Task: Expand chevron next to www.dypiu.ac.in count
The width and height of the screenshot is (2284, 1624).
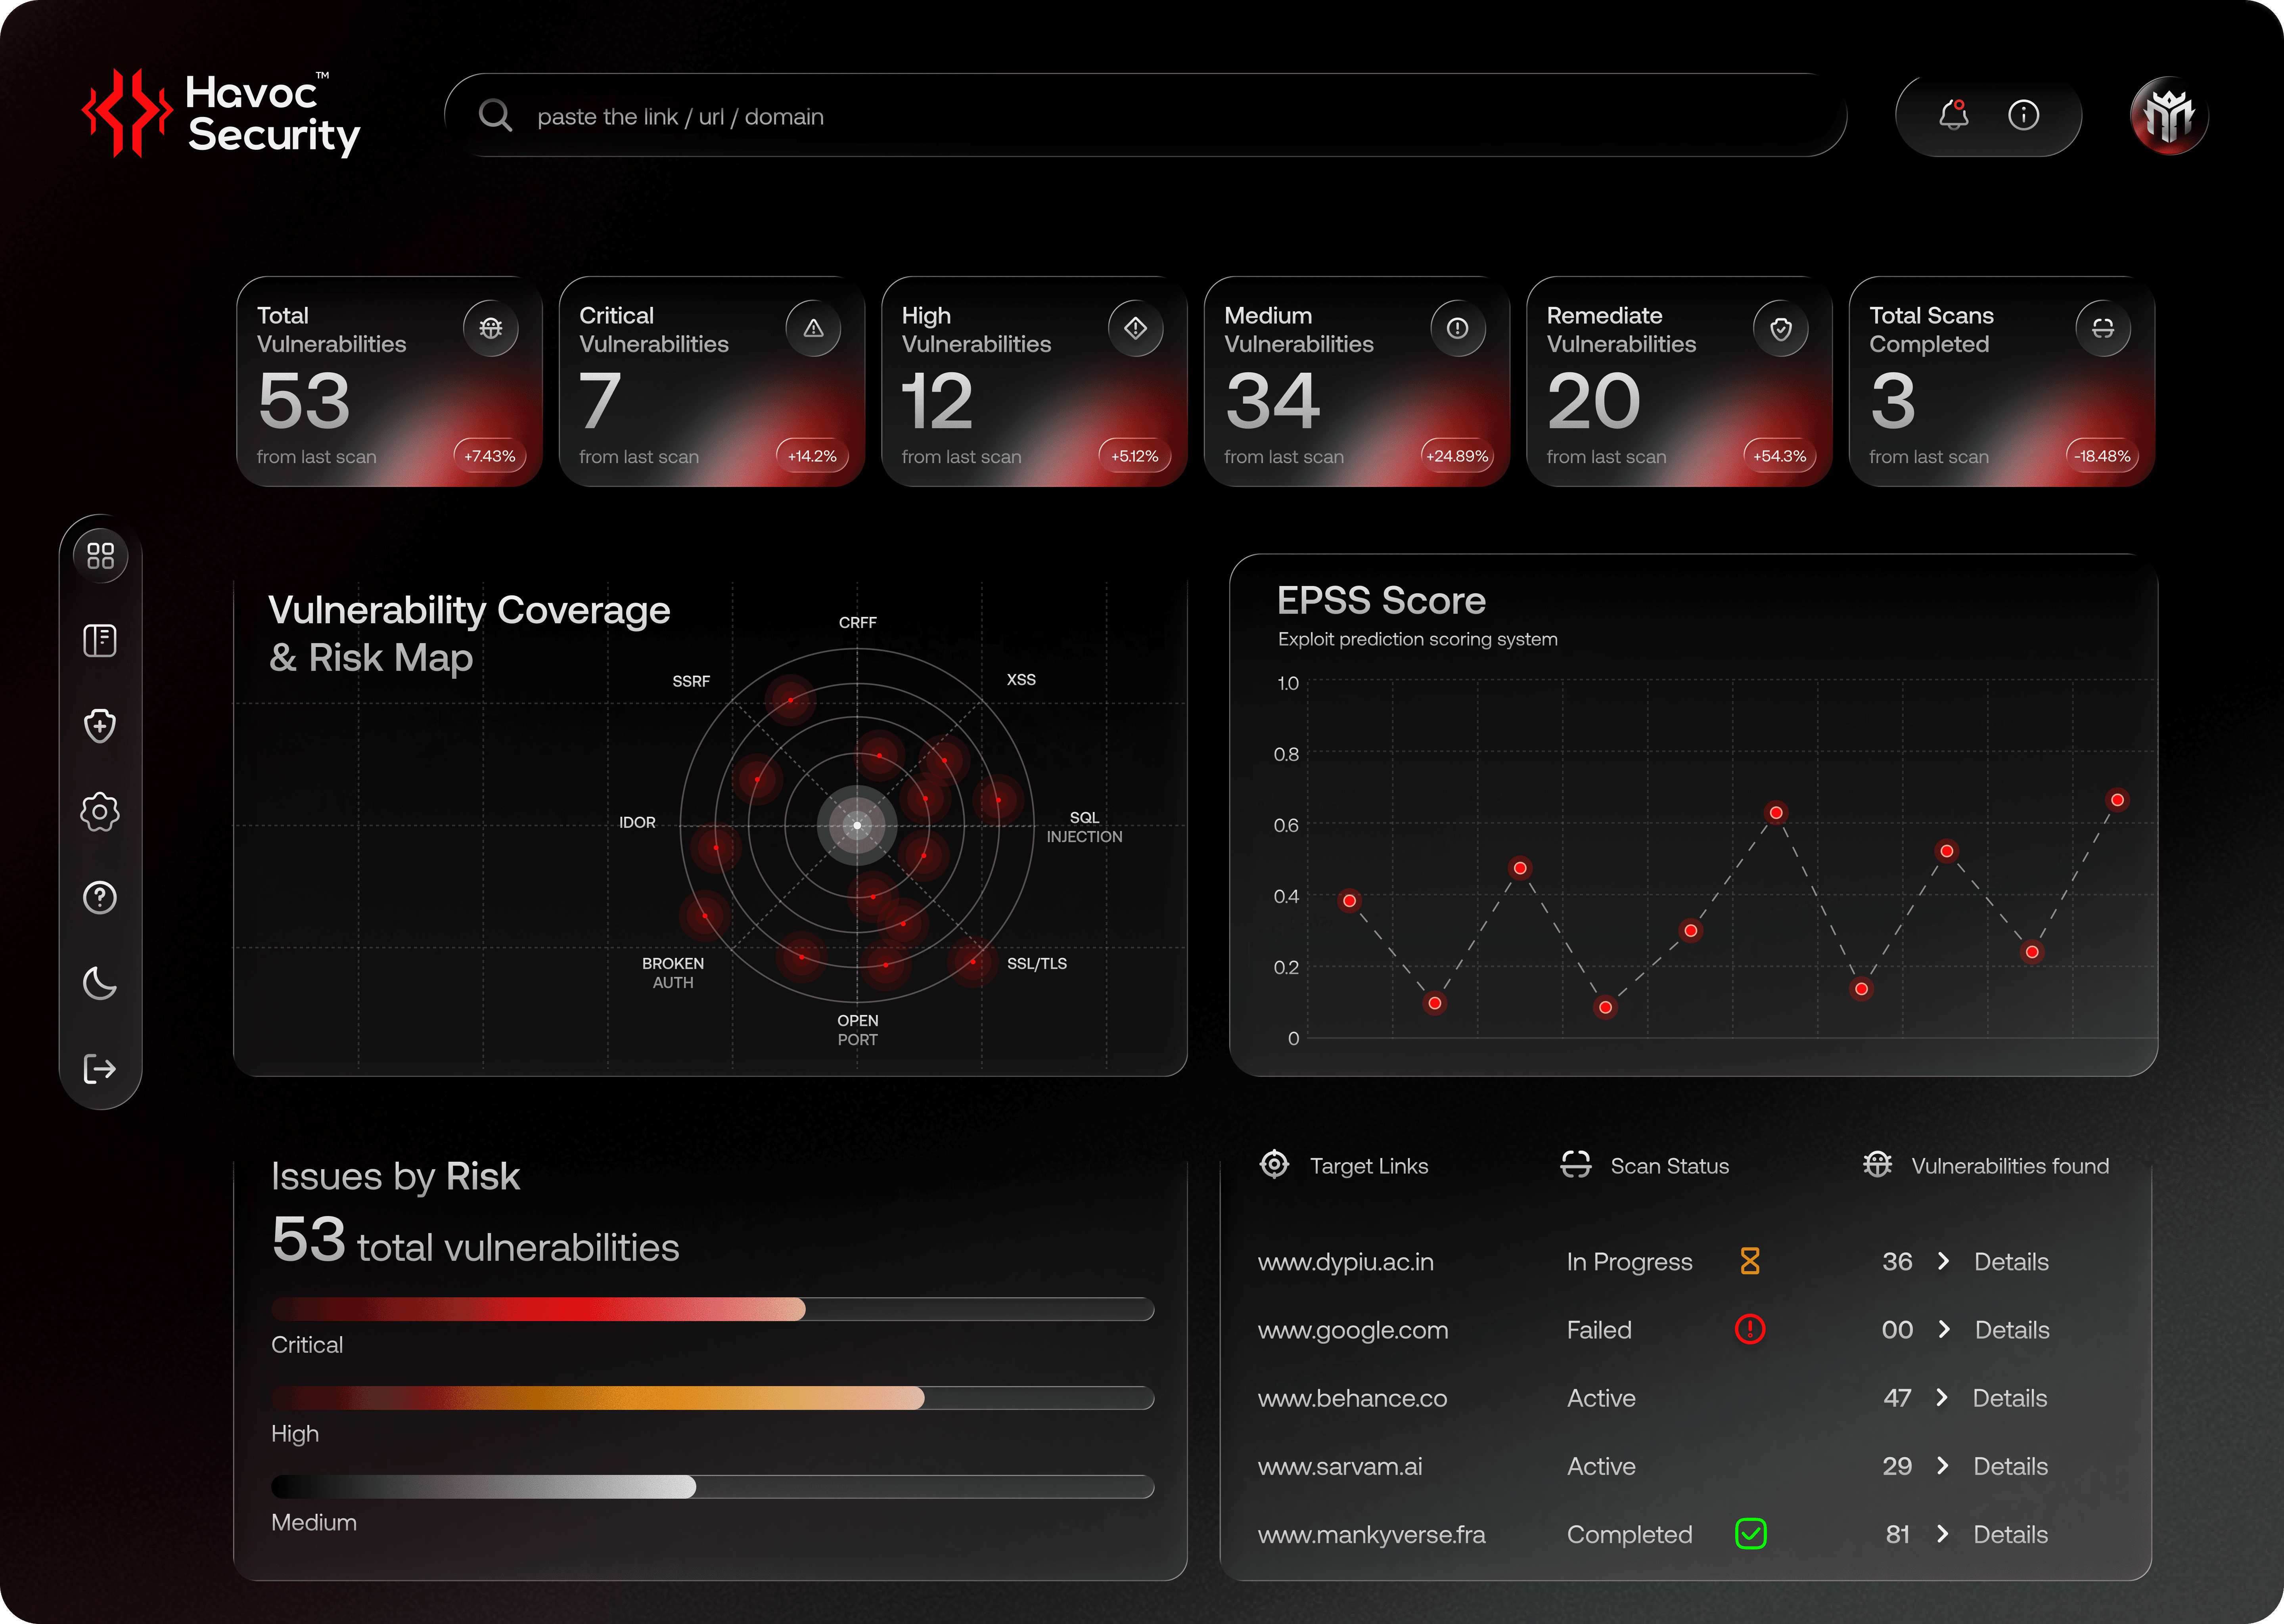Action: click(x=1943, y=1261)
